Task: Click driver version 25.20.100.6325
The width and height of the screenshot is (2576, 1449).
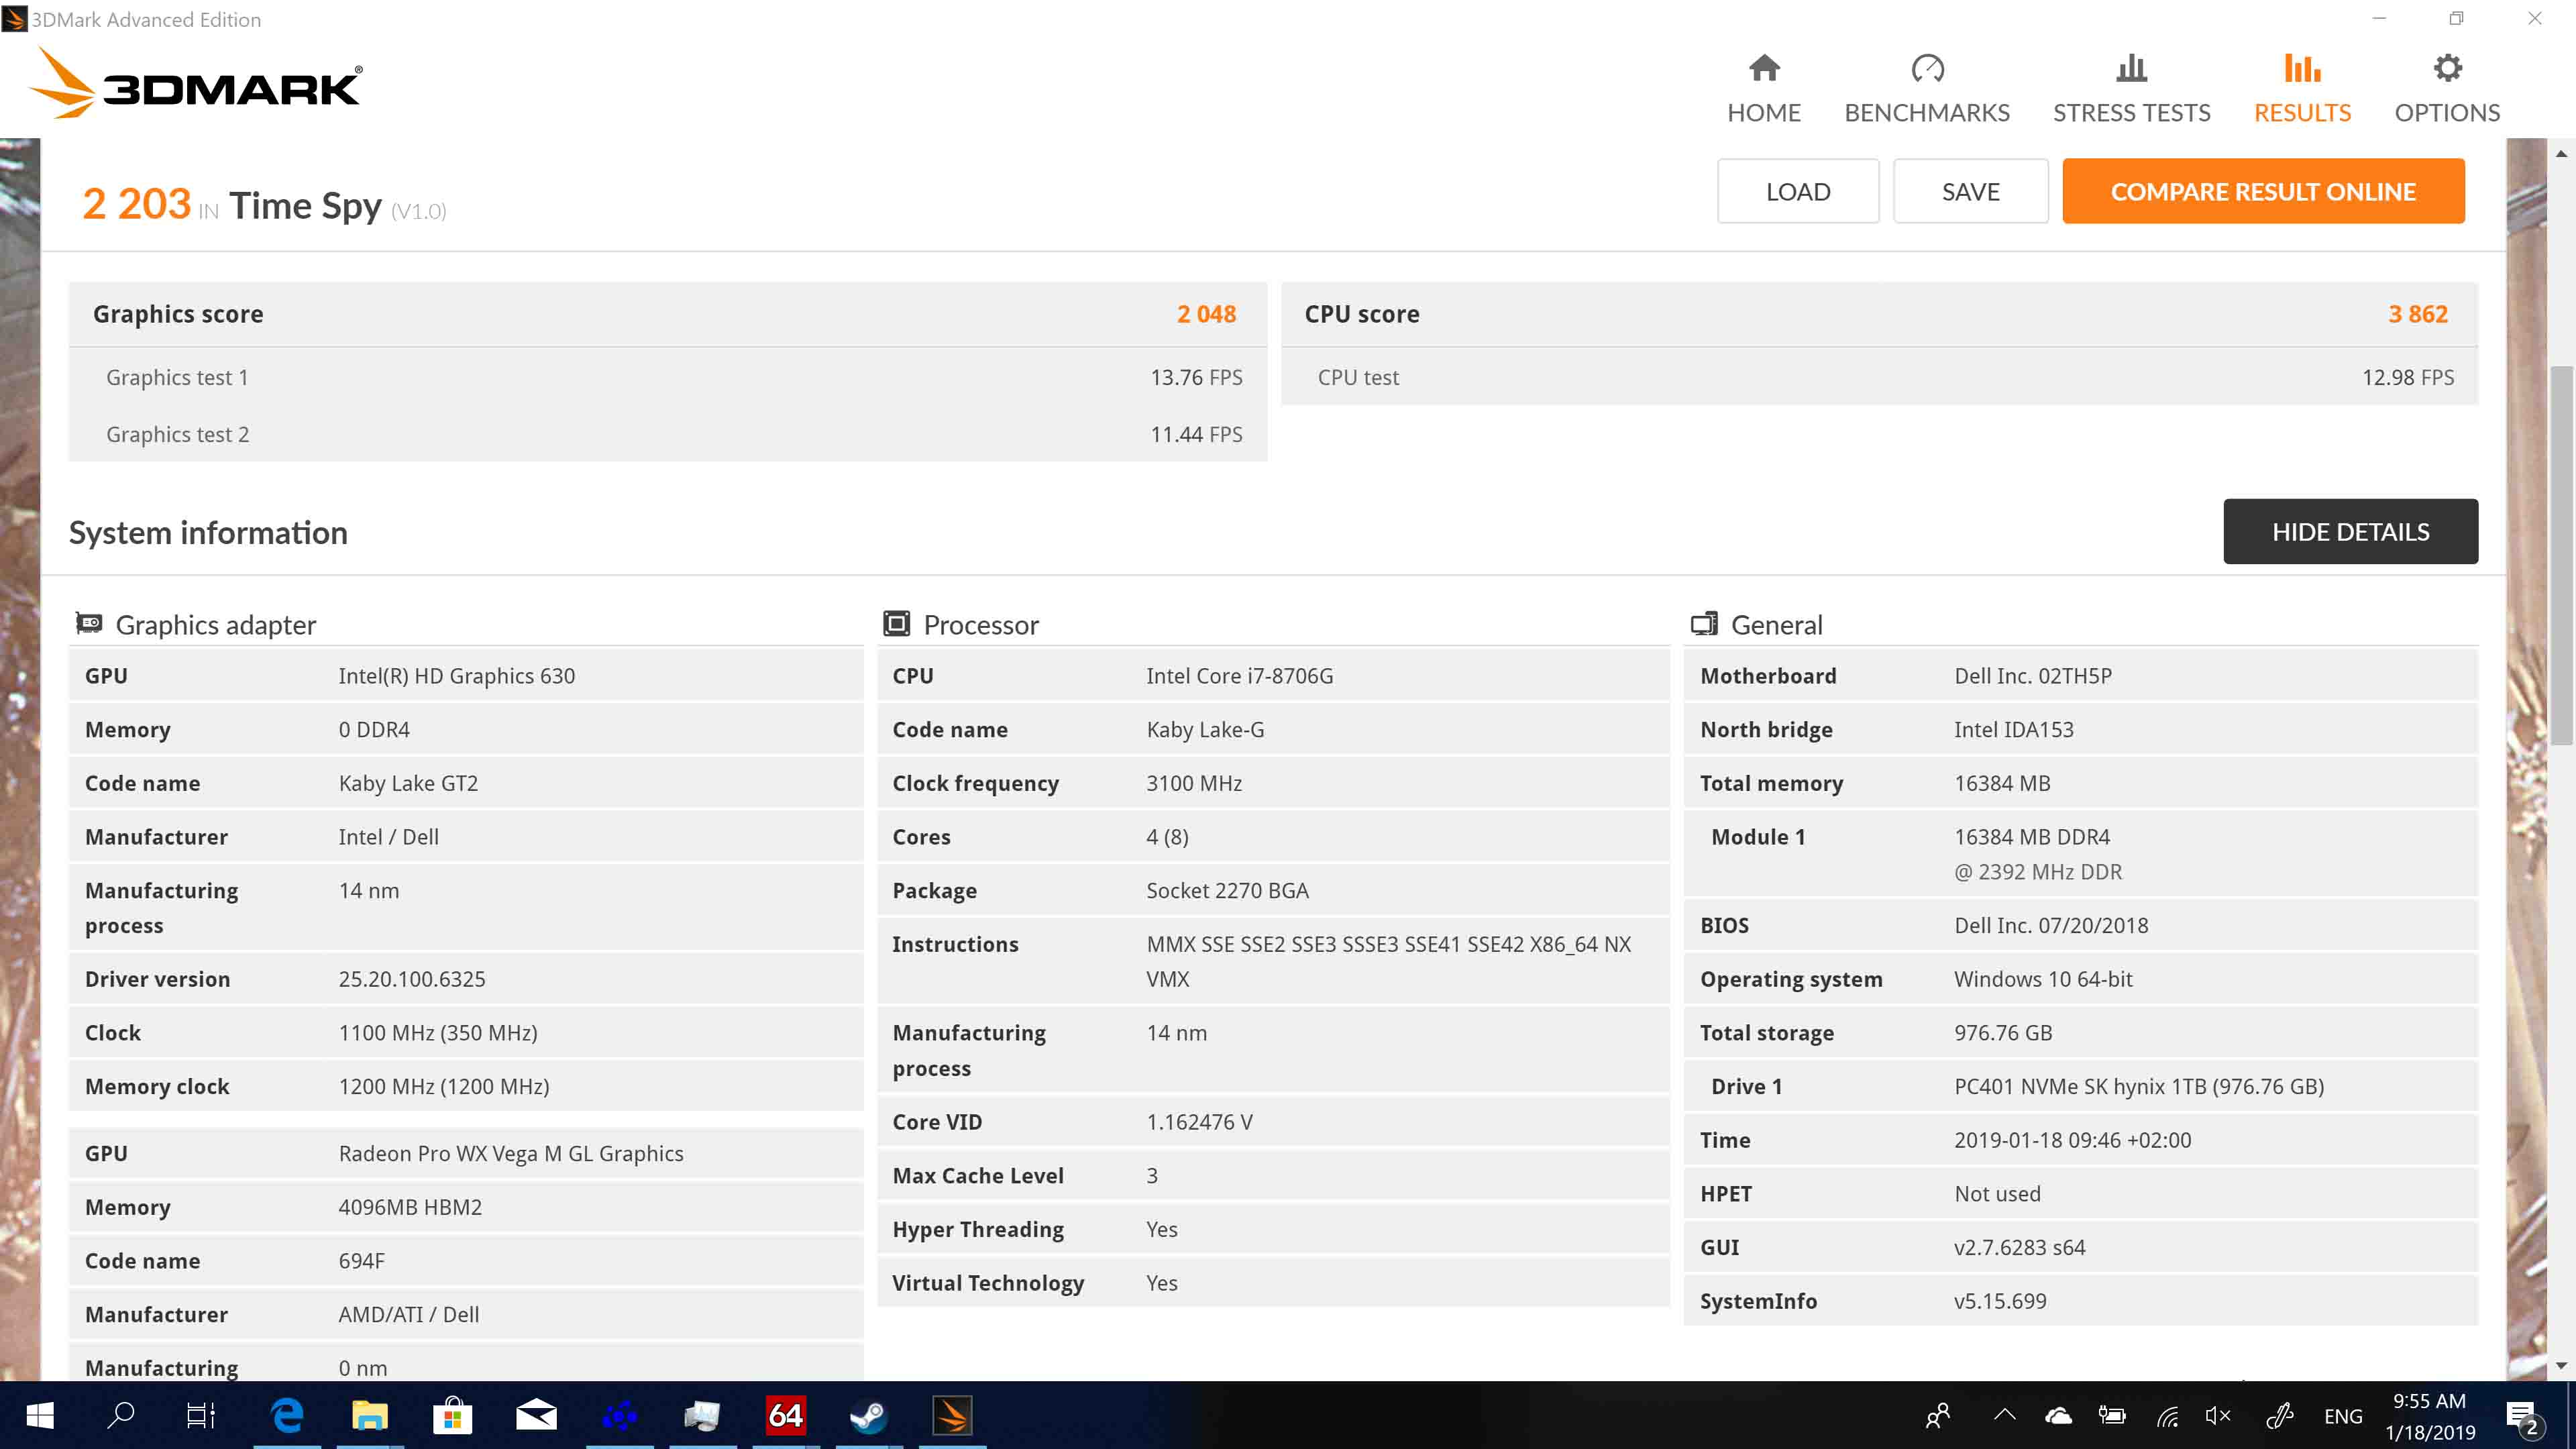Action: click(412, 979)
